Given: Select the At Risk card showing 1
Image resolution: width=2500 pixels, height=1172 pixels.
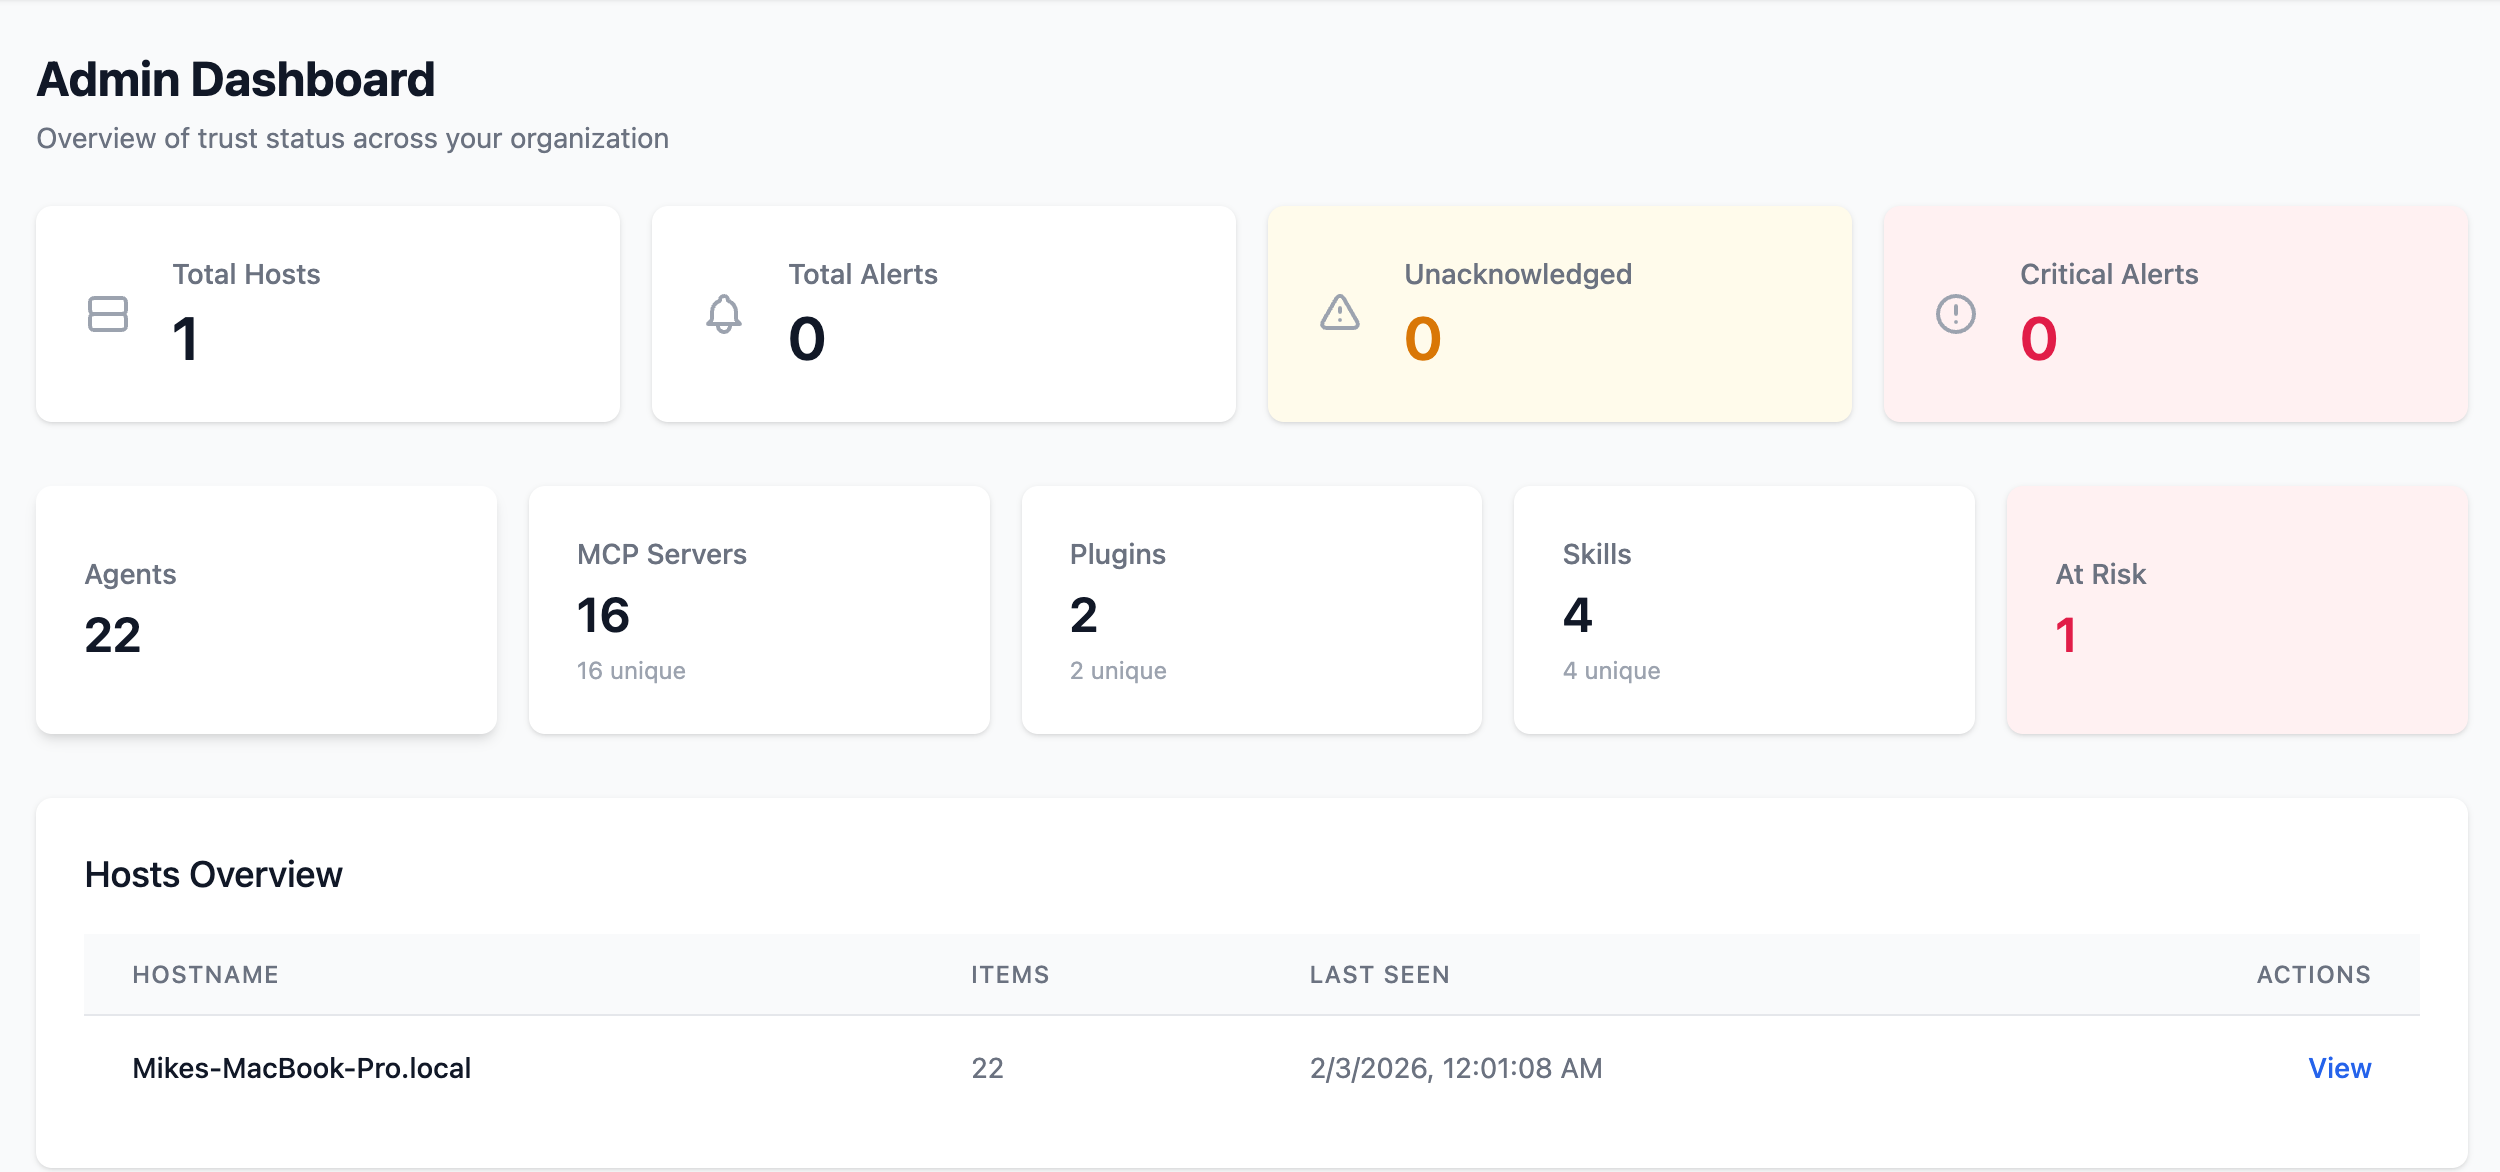Looking at the screenshot, I should [x=2228, y=608].
